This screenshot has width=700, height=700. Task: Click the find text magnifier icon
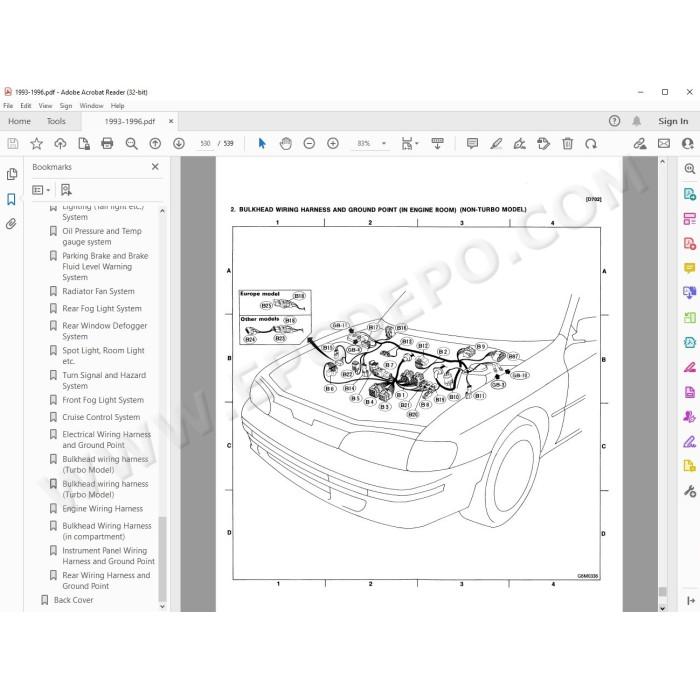click(131, 143)
